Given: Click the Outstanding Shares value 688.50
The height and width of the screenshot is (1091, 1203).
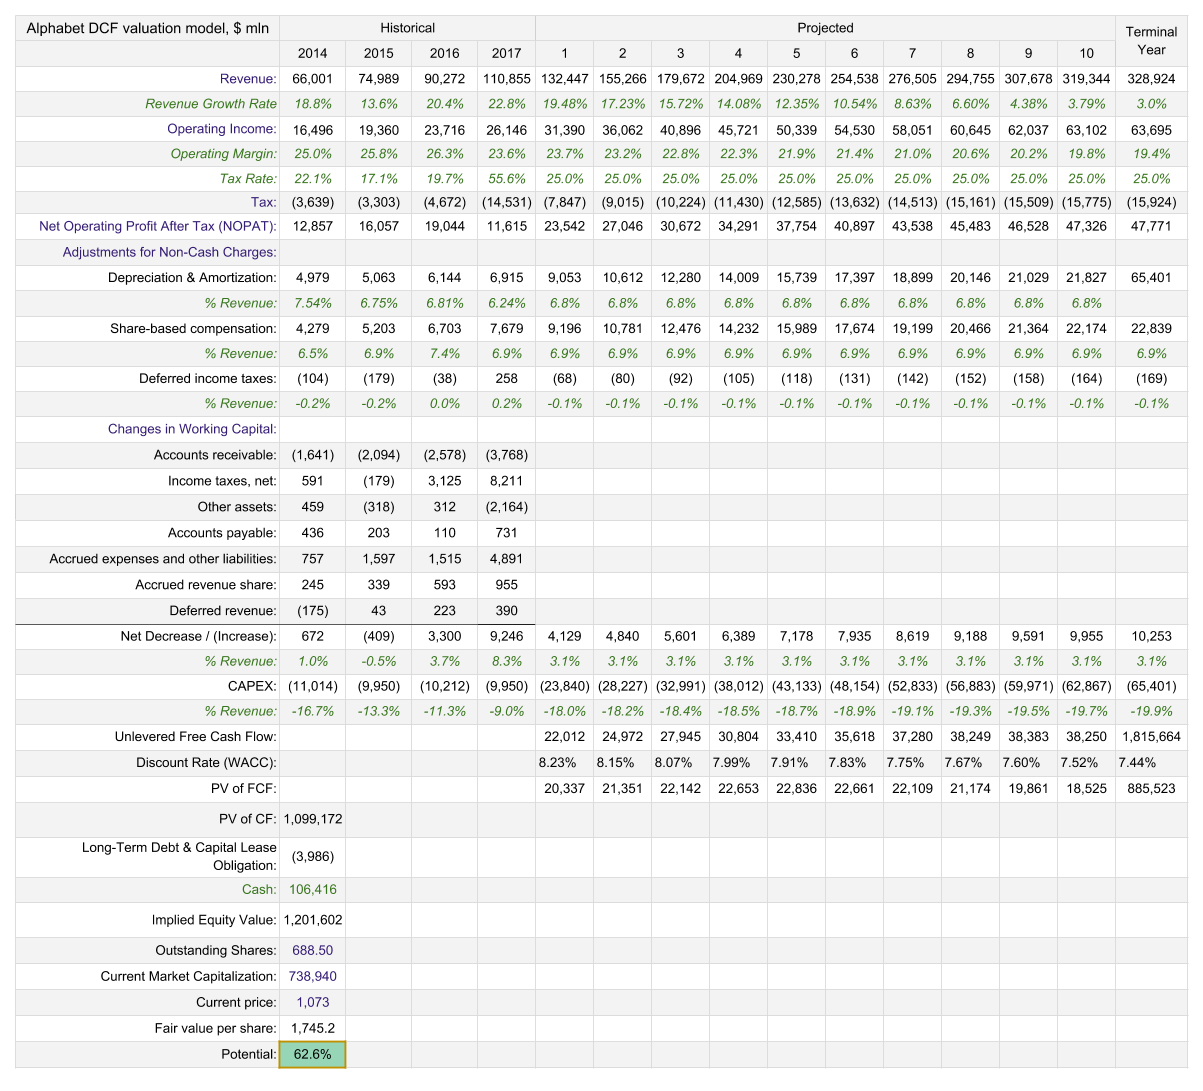Looking at the screenshot, I should [x=312, y=950].
